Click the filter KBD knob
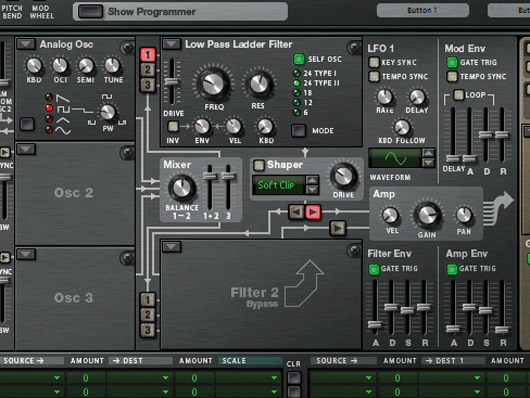 point(265,126)
